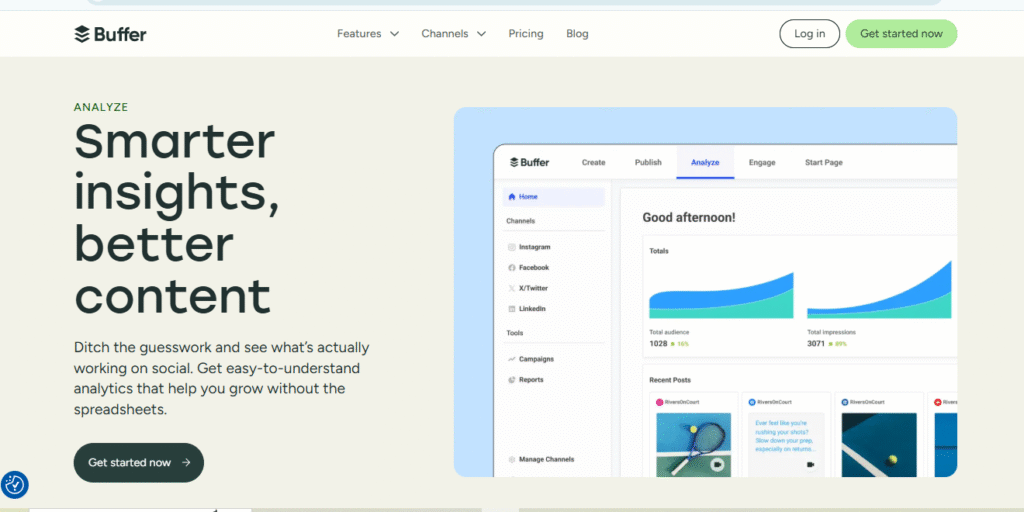Viewport: 1024px width, 512px height.
Task: Click the Total impressions area chart
Action: [x=879, y=289]
